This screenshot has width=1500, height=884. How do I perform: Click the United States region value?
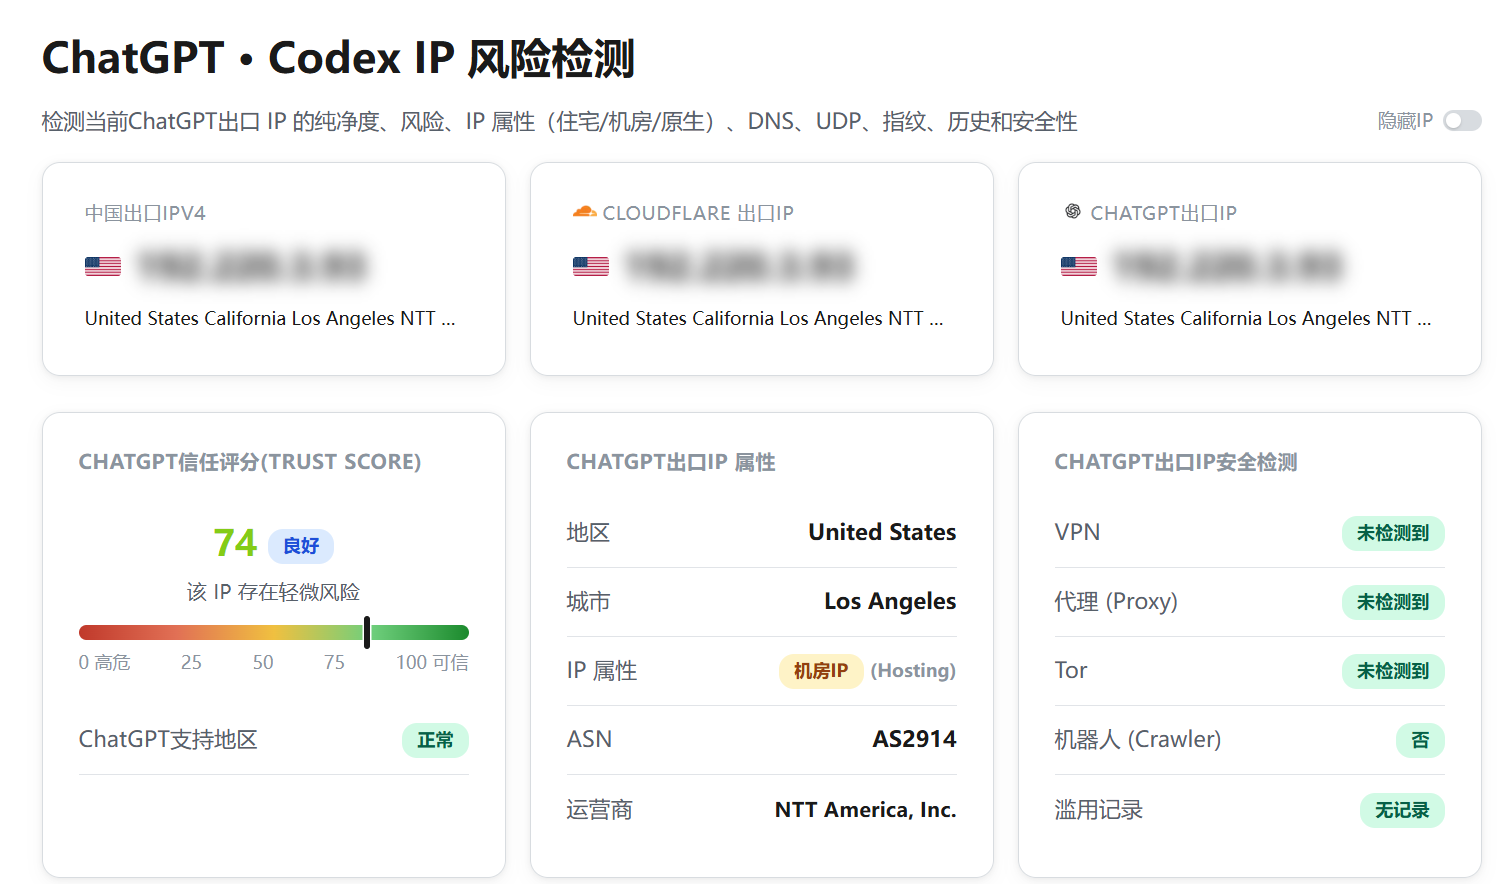point(882,532)
